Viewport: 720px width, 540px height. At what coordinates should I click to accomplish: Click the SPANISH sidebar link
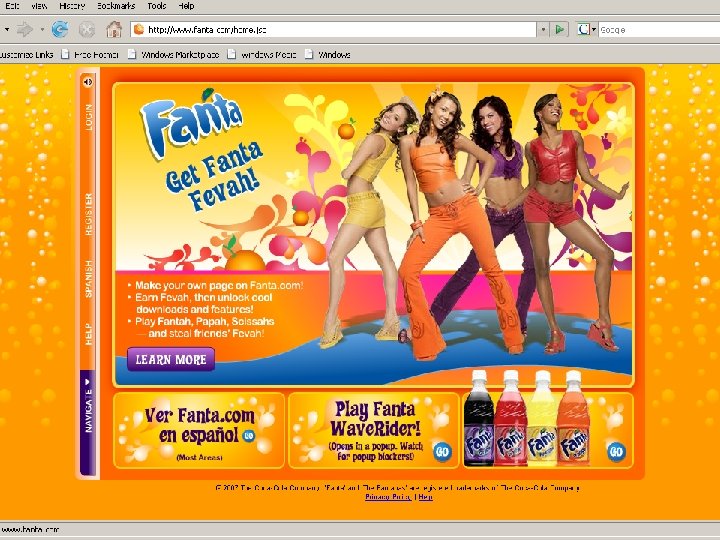88,279
